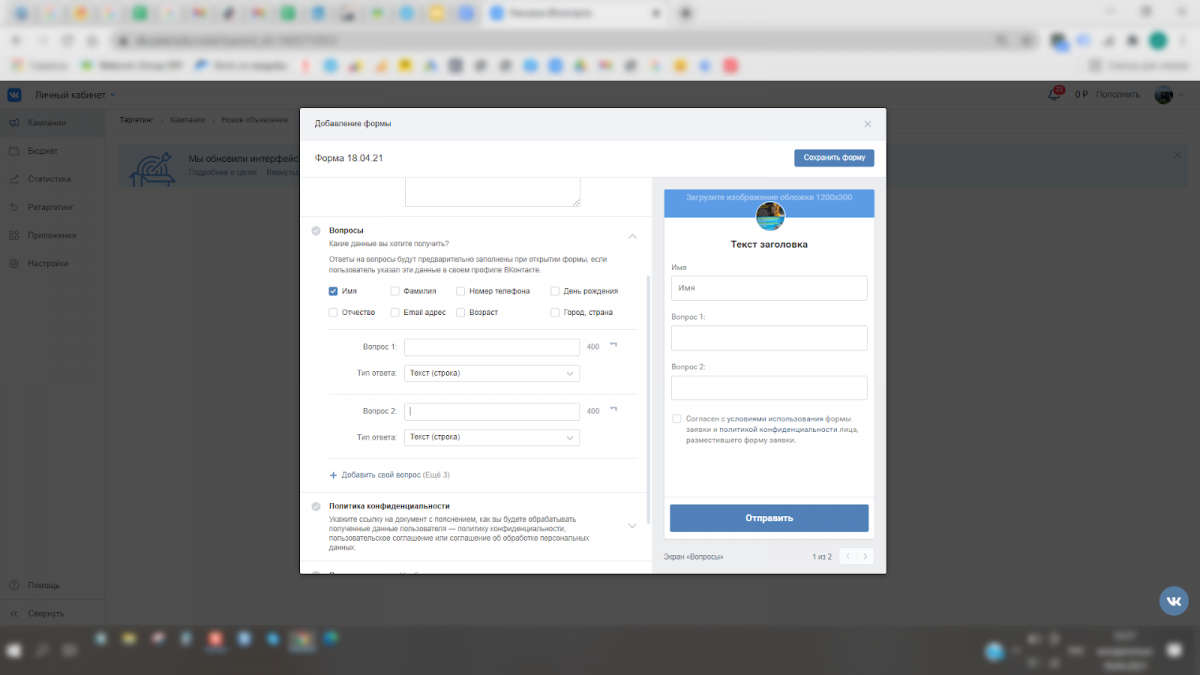Open 'Тип ответа' dropdown for Вопрос 2
The height and width of the screenshot is (675, 1200).
click(x=492, y=437)
